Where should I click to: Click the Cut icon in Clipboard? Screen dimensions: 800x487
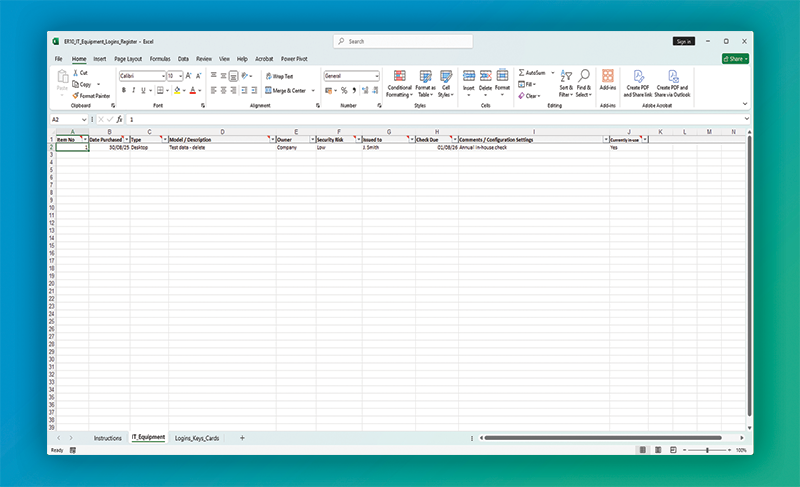pos(76,73)
